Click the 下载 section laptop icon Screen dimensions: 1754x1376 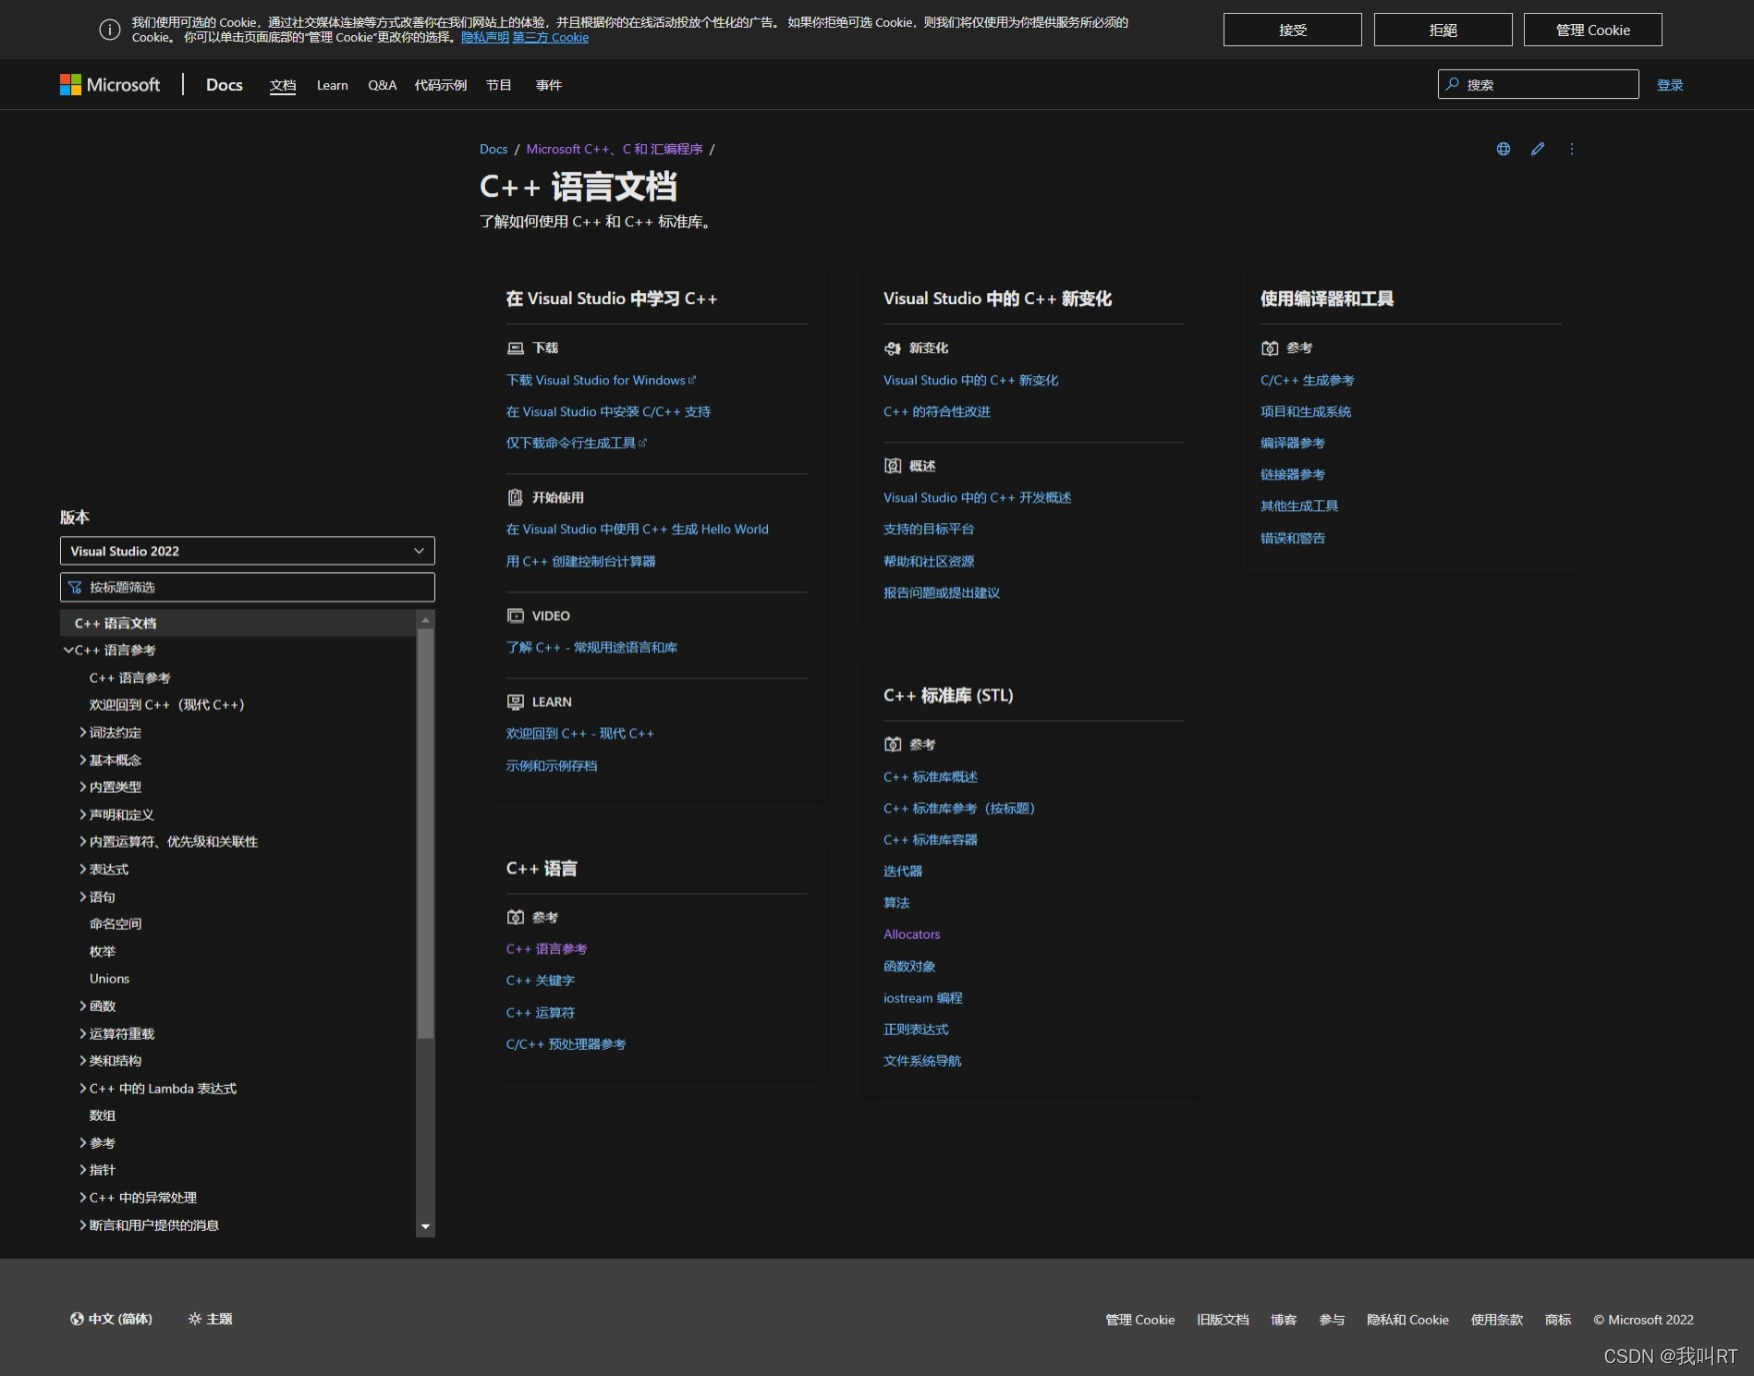click(x=515, y=348)
